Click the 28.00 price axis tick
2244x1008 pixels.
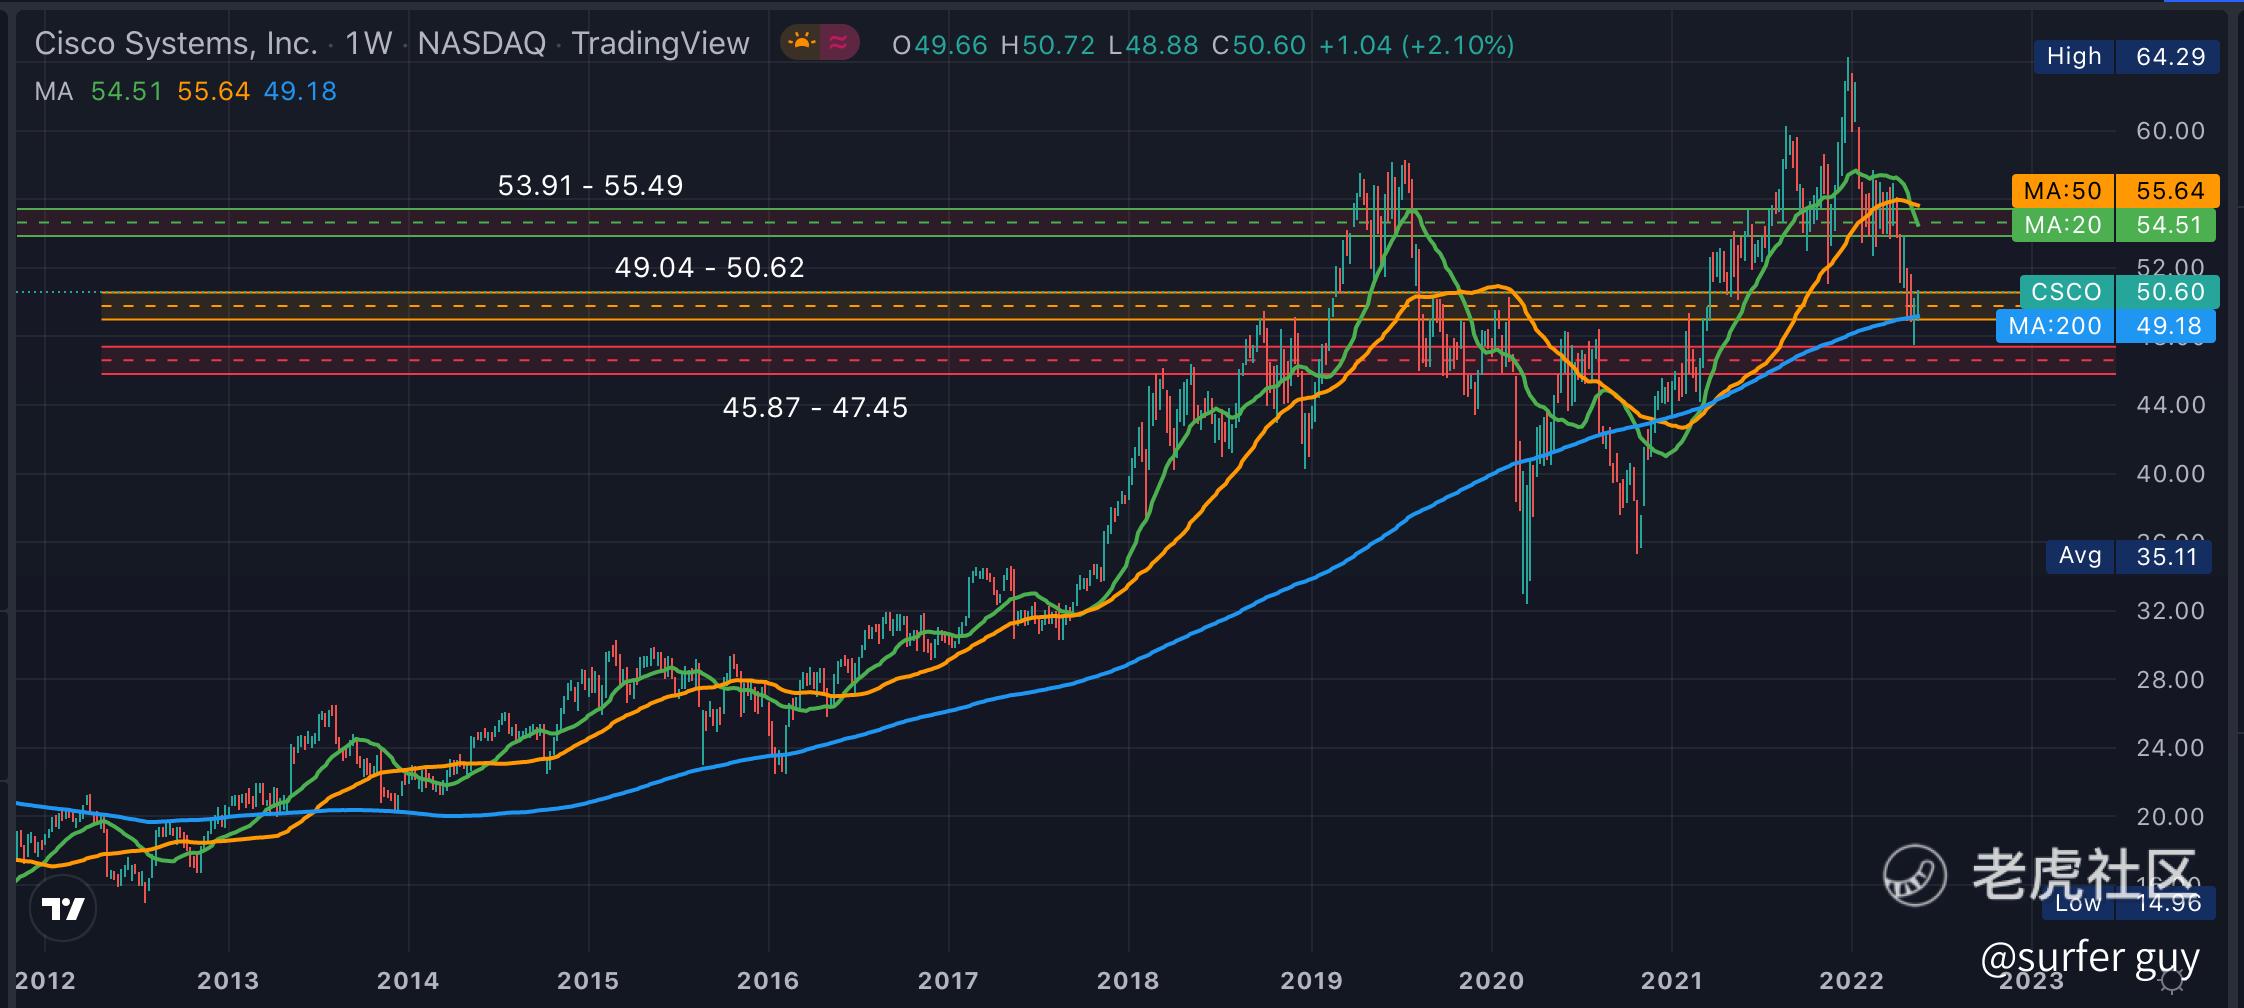coord(2170,680)
